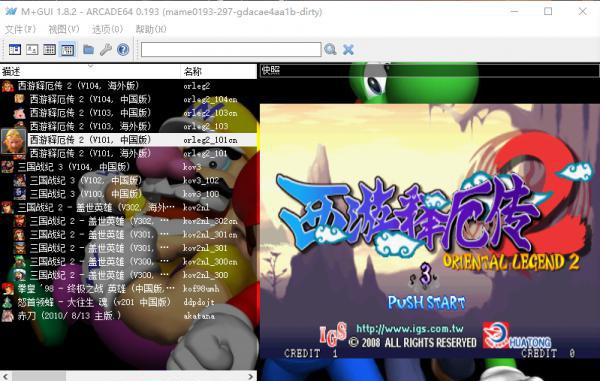This screenshot has width=600, height=381.
Task: Click the name cell kov2nl_300
Action: pyautogui.click(x=205, y=275)
